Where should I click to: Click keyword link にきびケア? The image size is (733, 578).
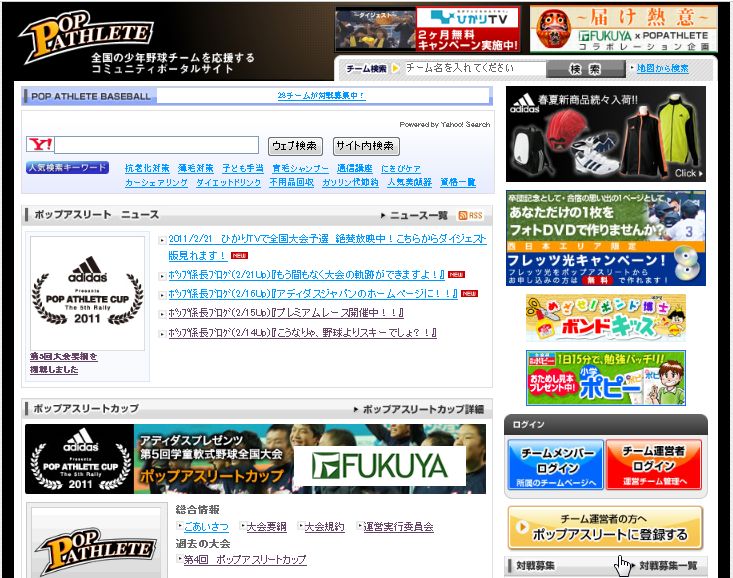[401, 168]
